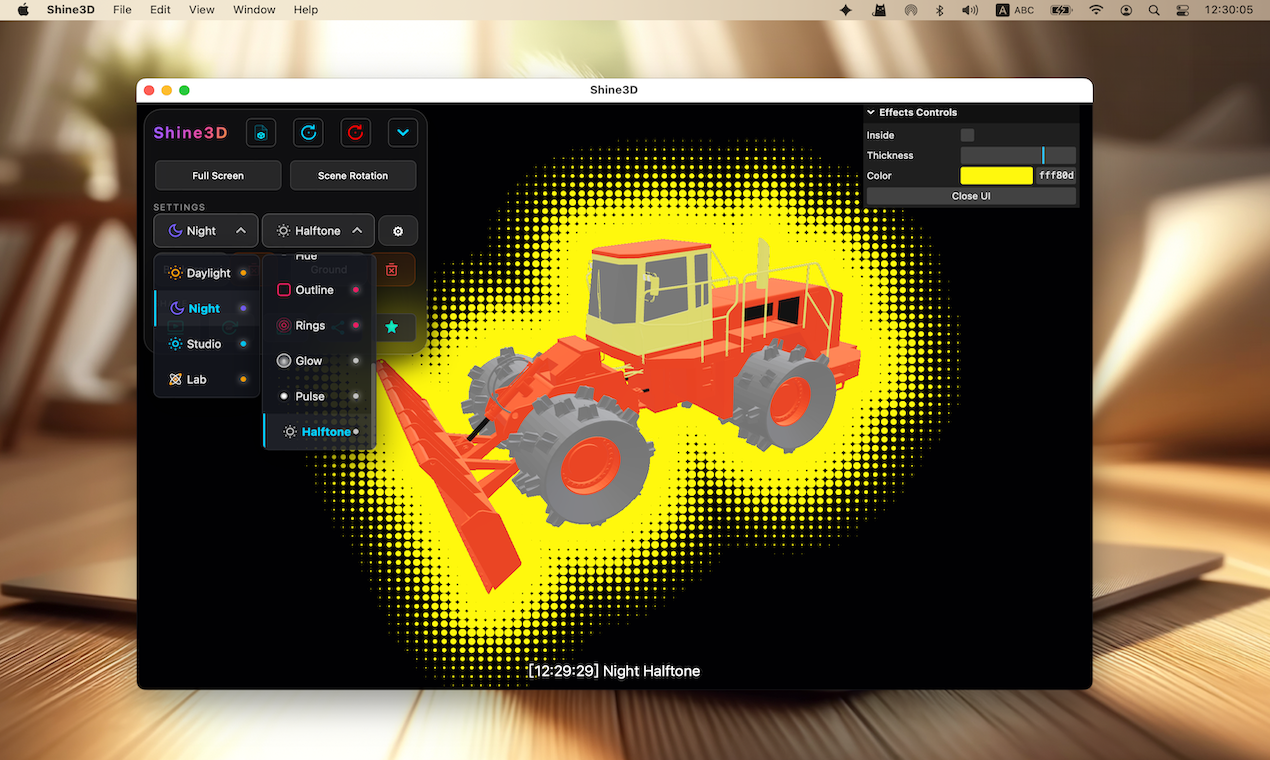
Task: Click the cyan document export icon
Action: 261,132
